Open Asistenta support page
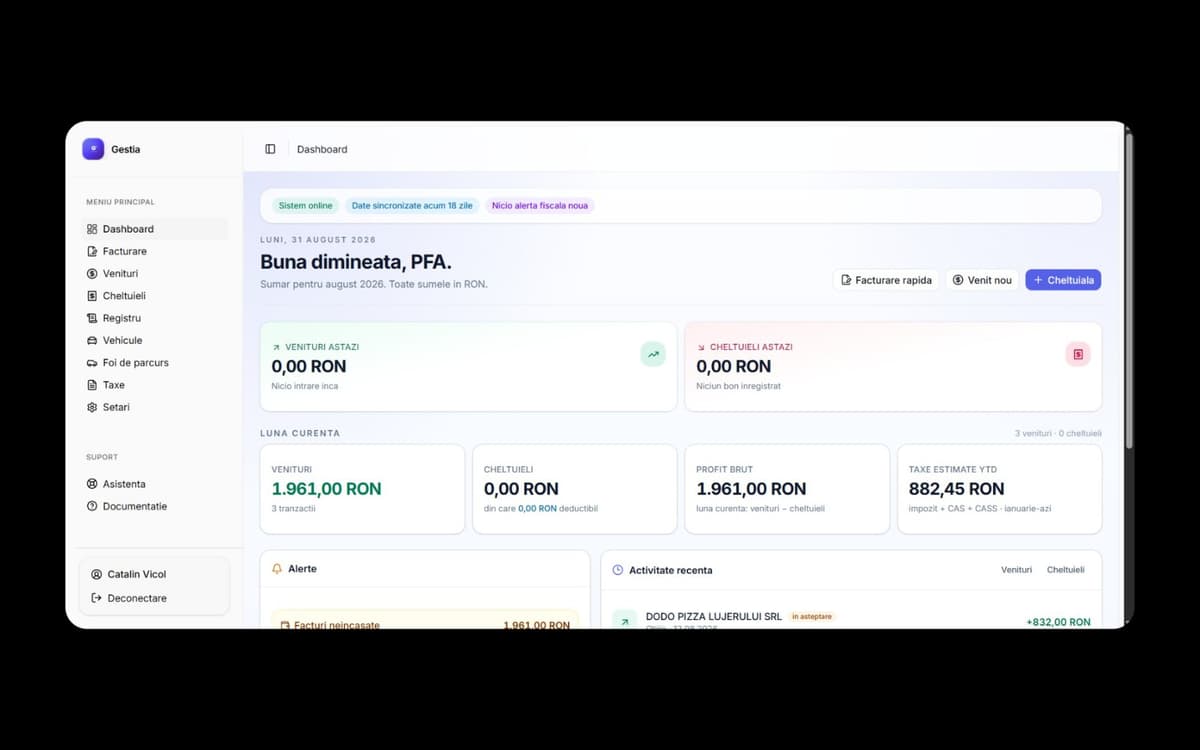The height and width of the screenshot is (750, 1200). coord(155,484)
